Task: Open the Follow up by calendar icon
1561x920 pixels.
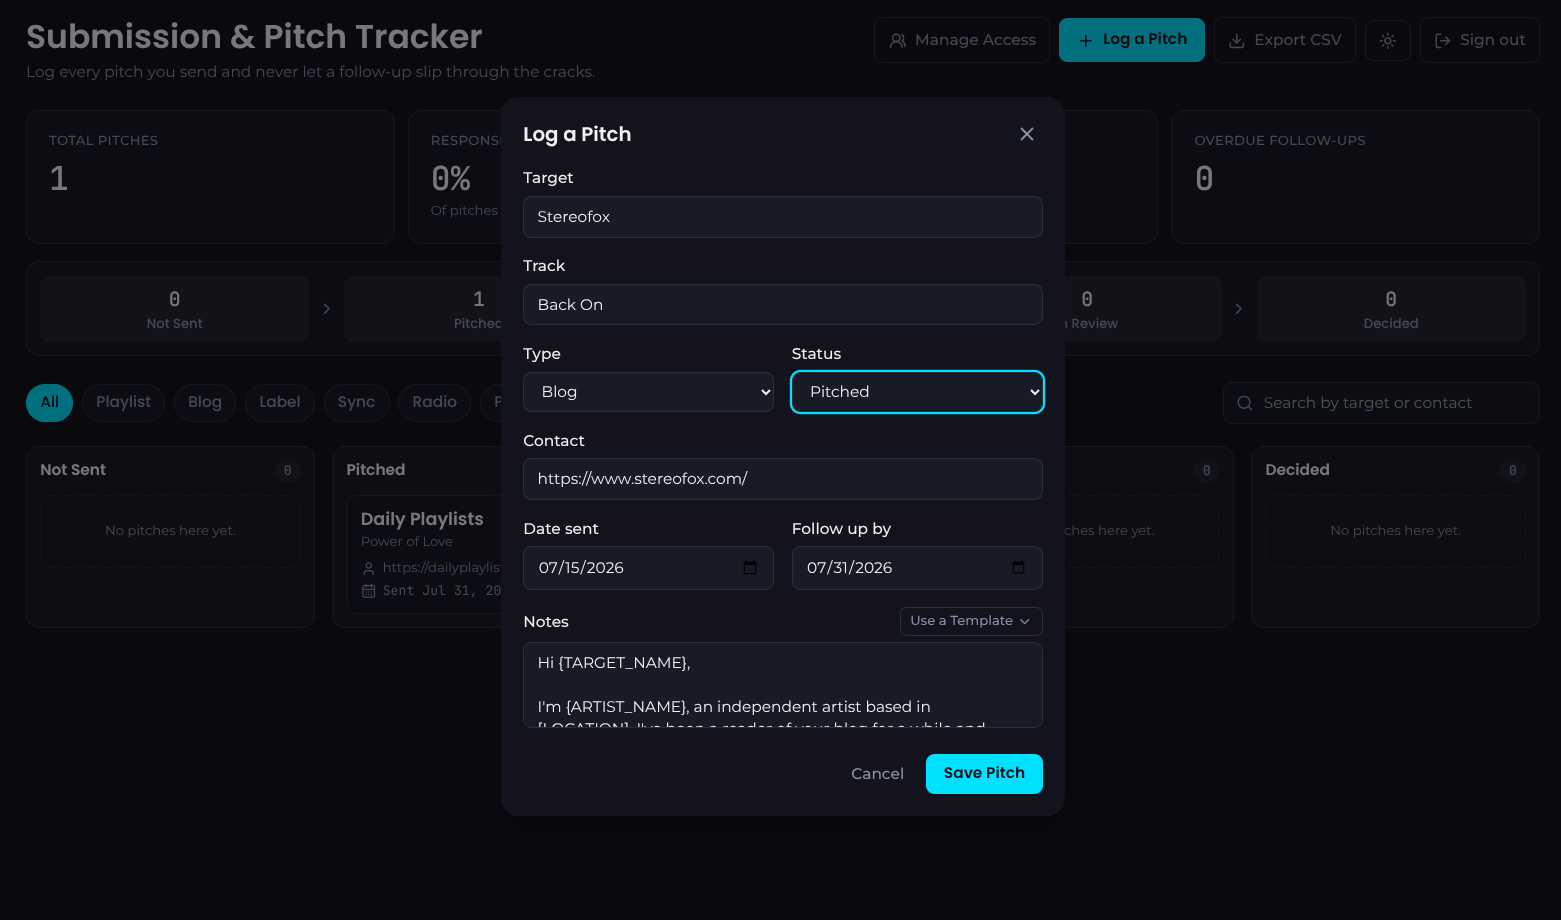Action: coord(1018,568)
